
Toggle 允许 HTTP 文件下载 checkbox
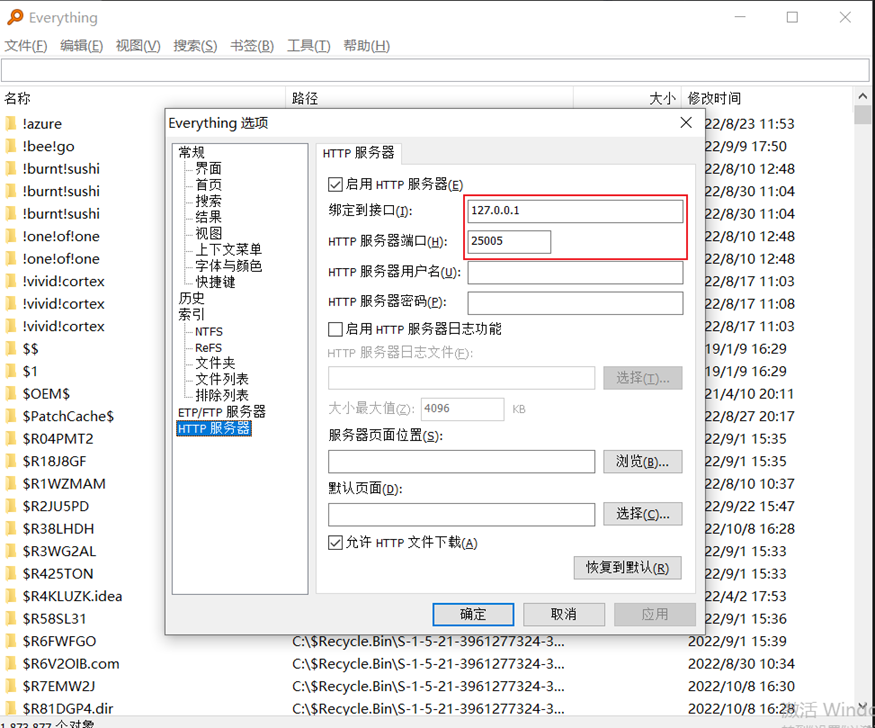pyautogui.click(x=335, y=542)
